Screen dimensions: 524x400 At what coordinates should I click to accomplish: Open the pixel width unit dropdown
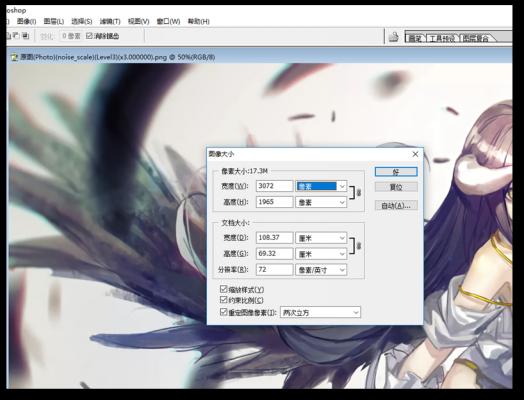pos(321,186)
